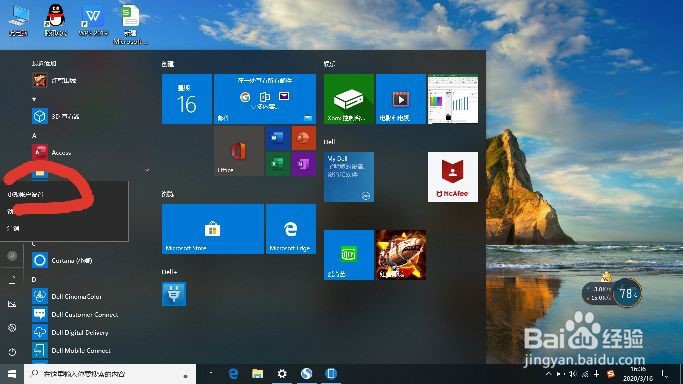
Task: Launch the Word small tile
Action: point(278,138)
